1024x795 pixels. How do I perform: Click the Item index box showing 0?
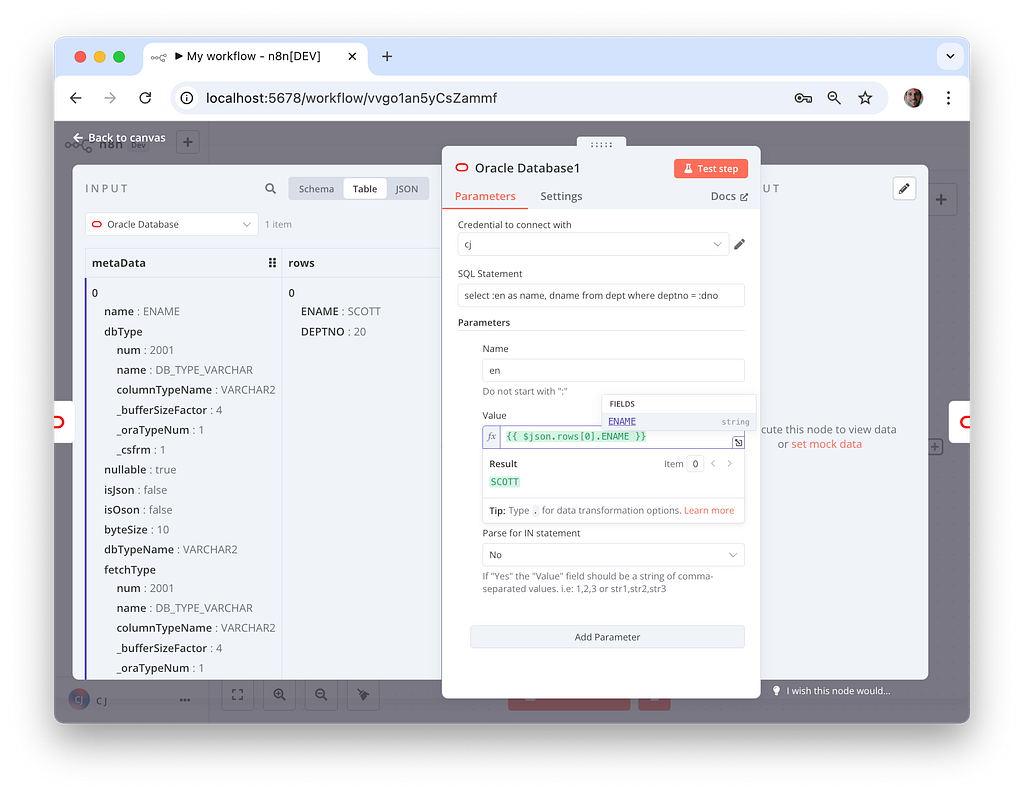(695, 464)
